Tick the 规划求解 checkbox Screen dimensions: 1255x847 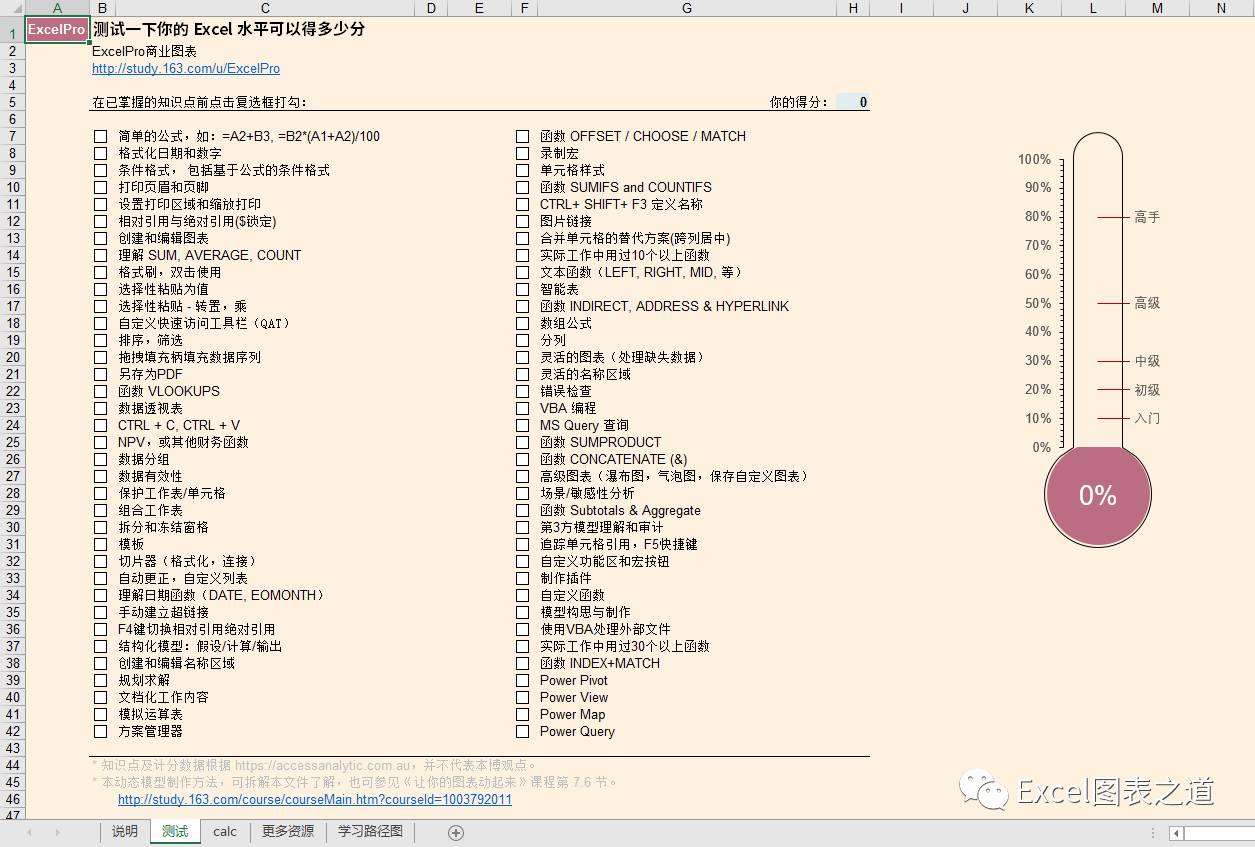[x=100, y=680]
